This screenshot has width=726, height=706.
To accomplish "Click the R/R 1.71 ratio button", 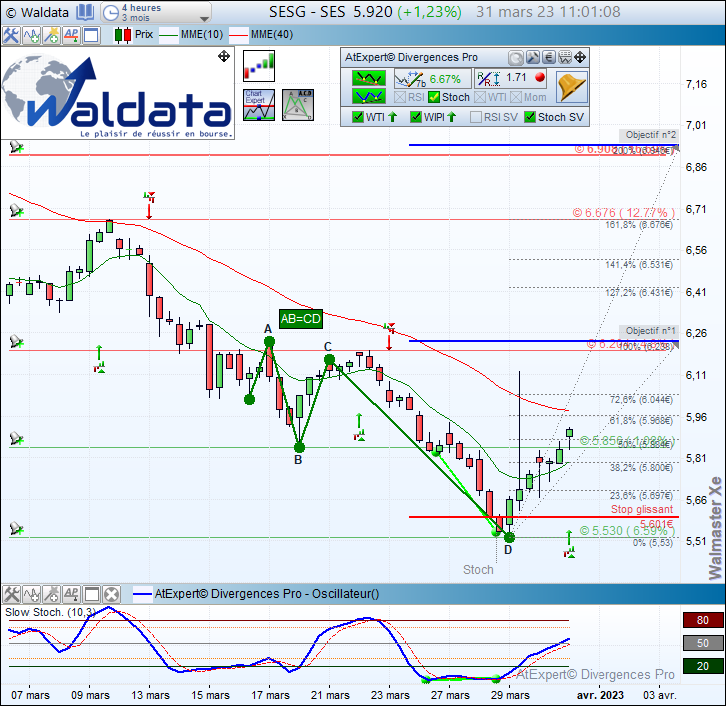I will pyautogui.click(x=511, y=78).
